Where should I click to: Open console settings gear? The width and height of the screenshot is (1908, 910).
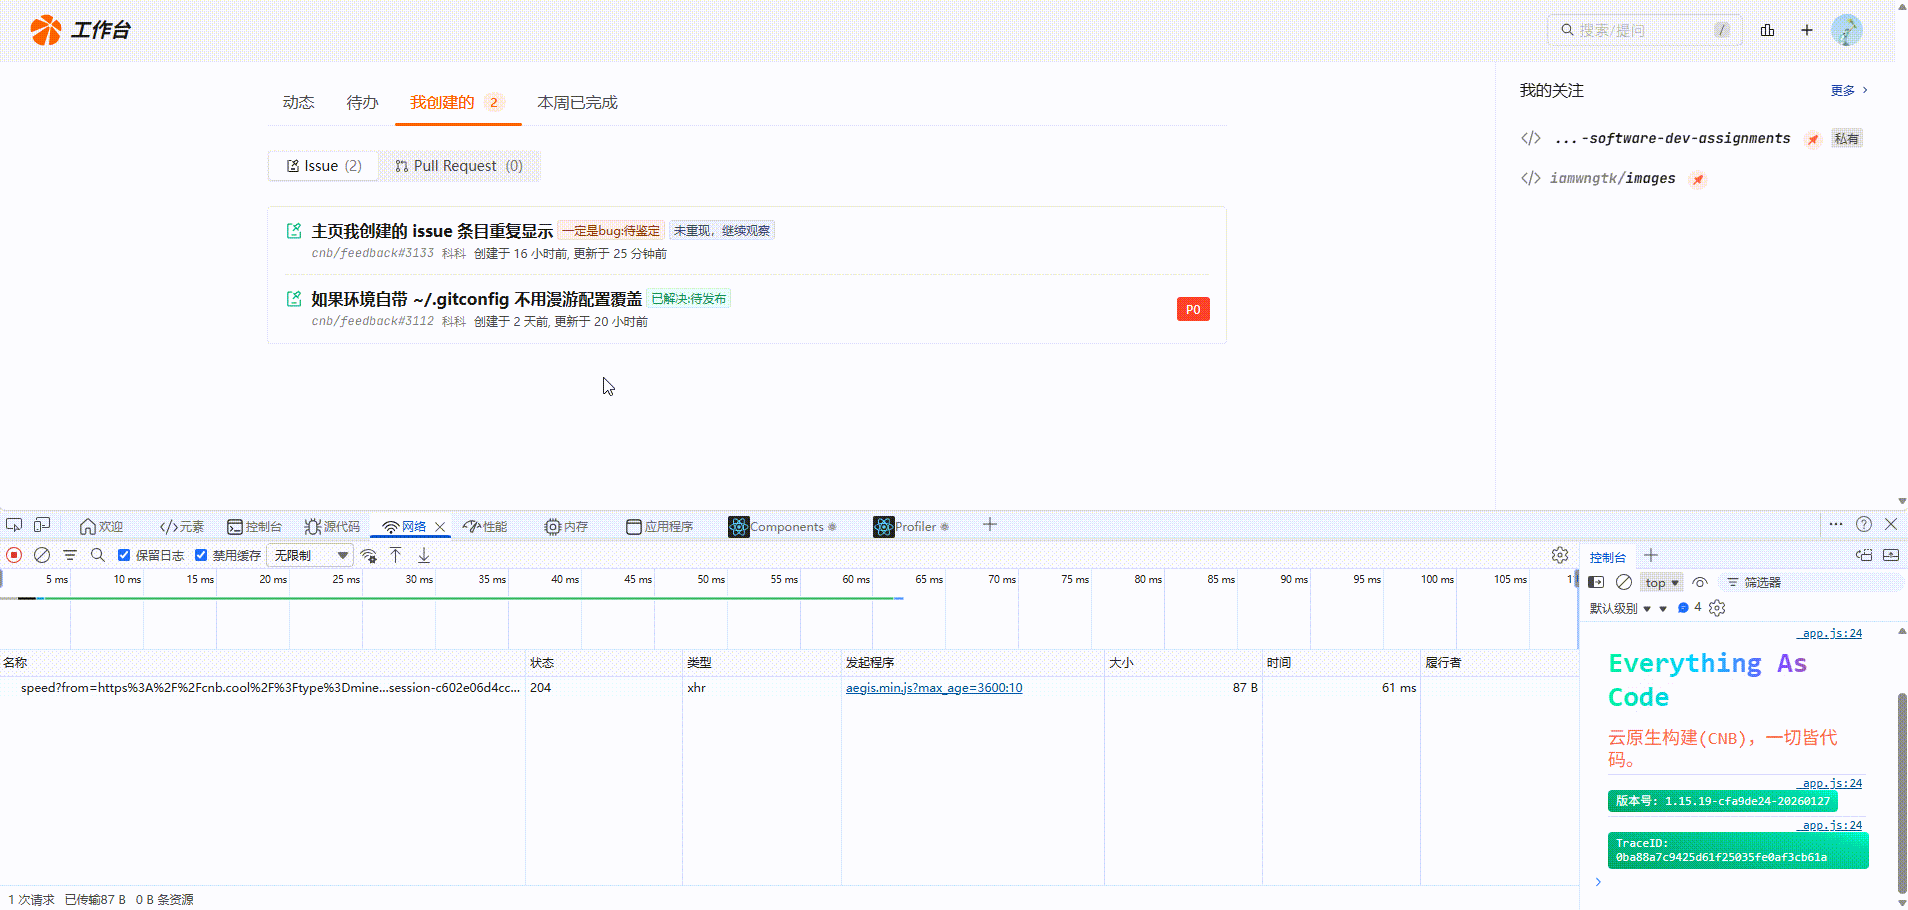1717,607
